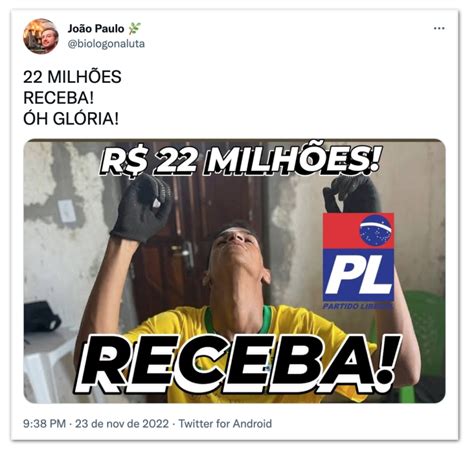Image resolution: width=474 pixels, height=452 pixels.
Task: Click the R$ 22 MILHÕES! image caption
Action: click(x=240, y=159)
